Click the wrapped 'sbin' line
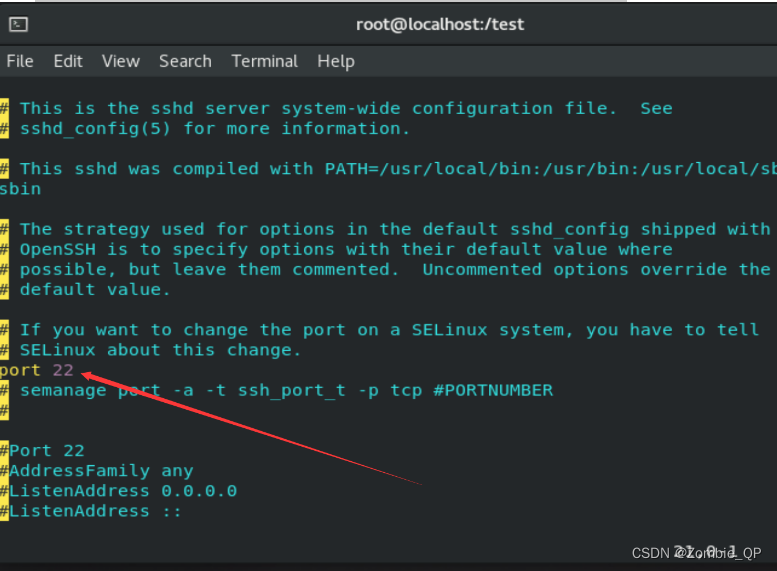This screenshot has height=571, width=777. [20, 189]
